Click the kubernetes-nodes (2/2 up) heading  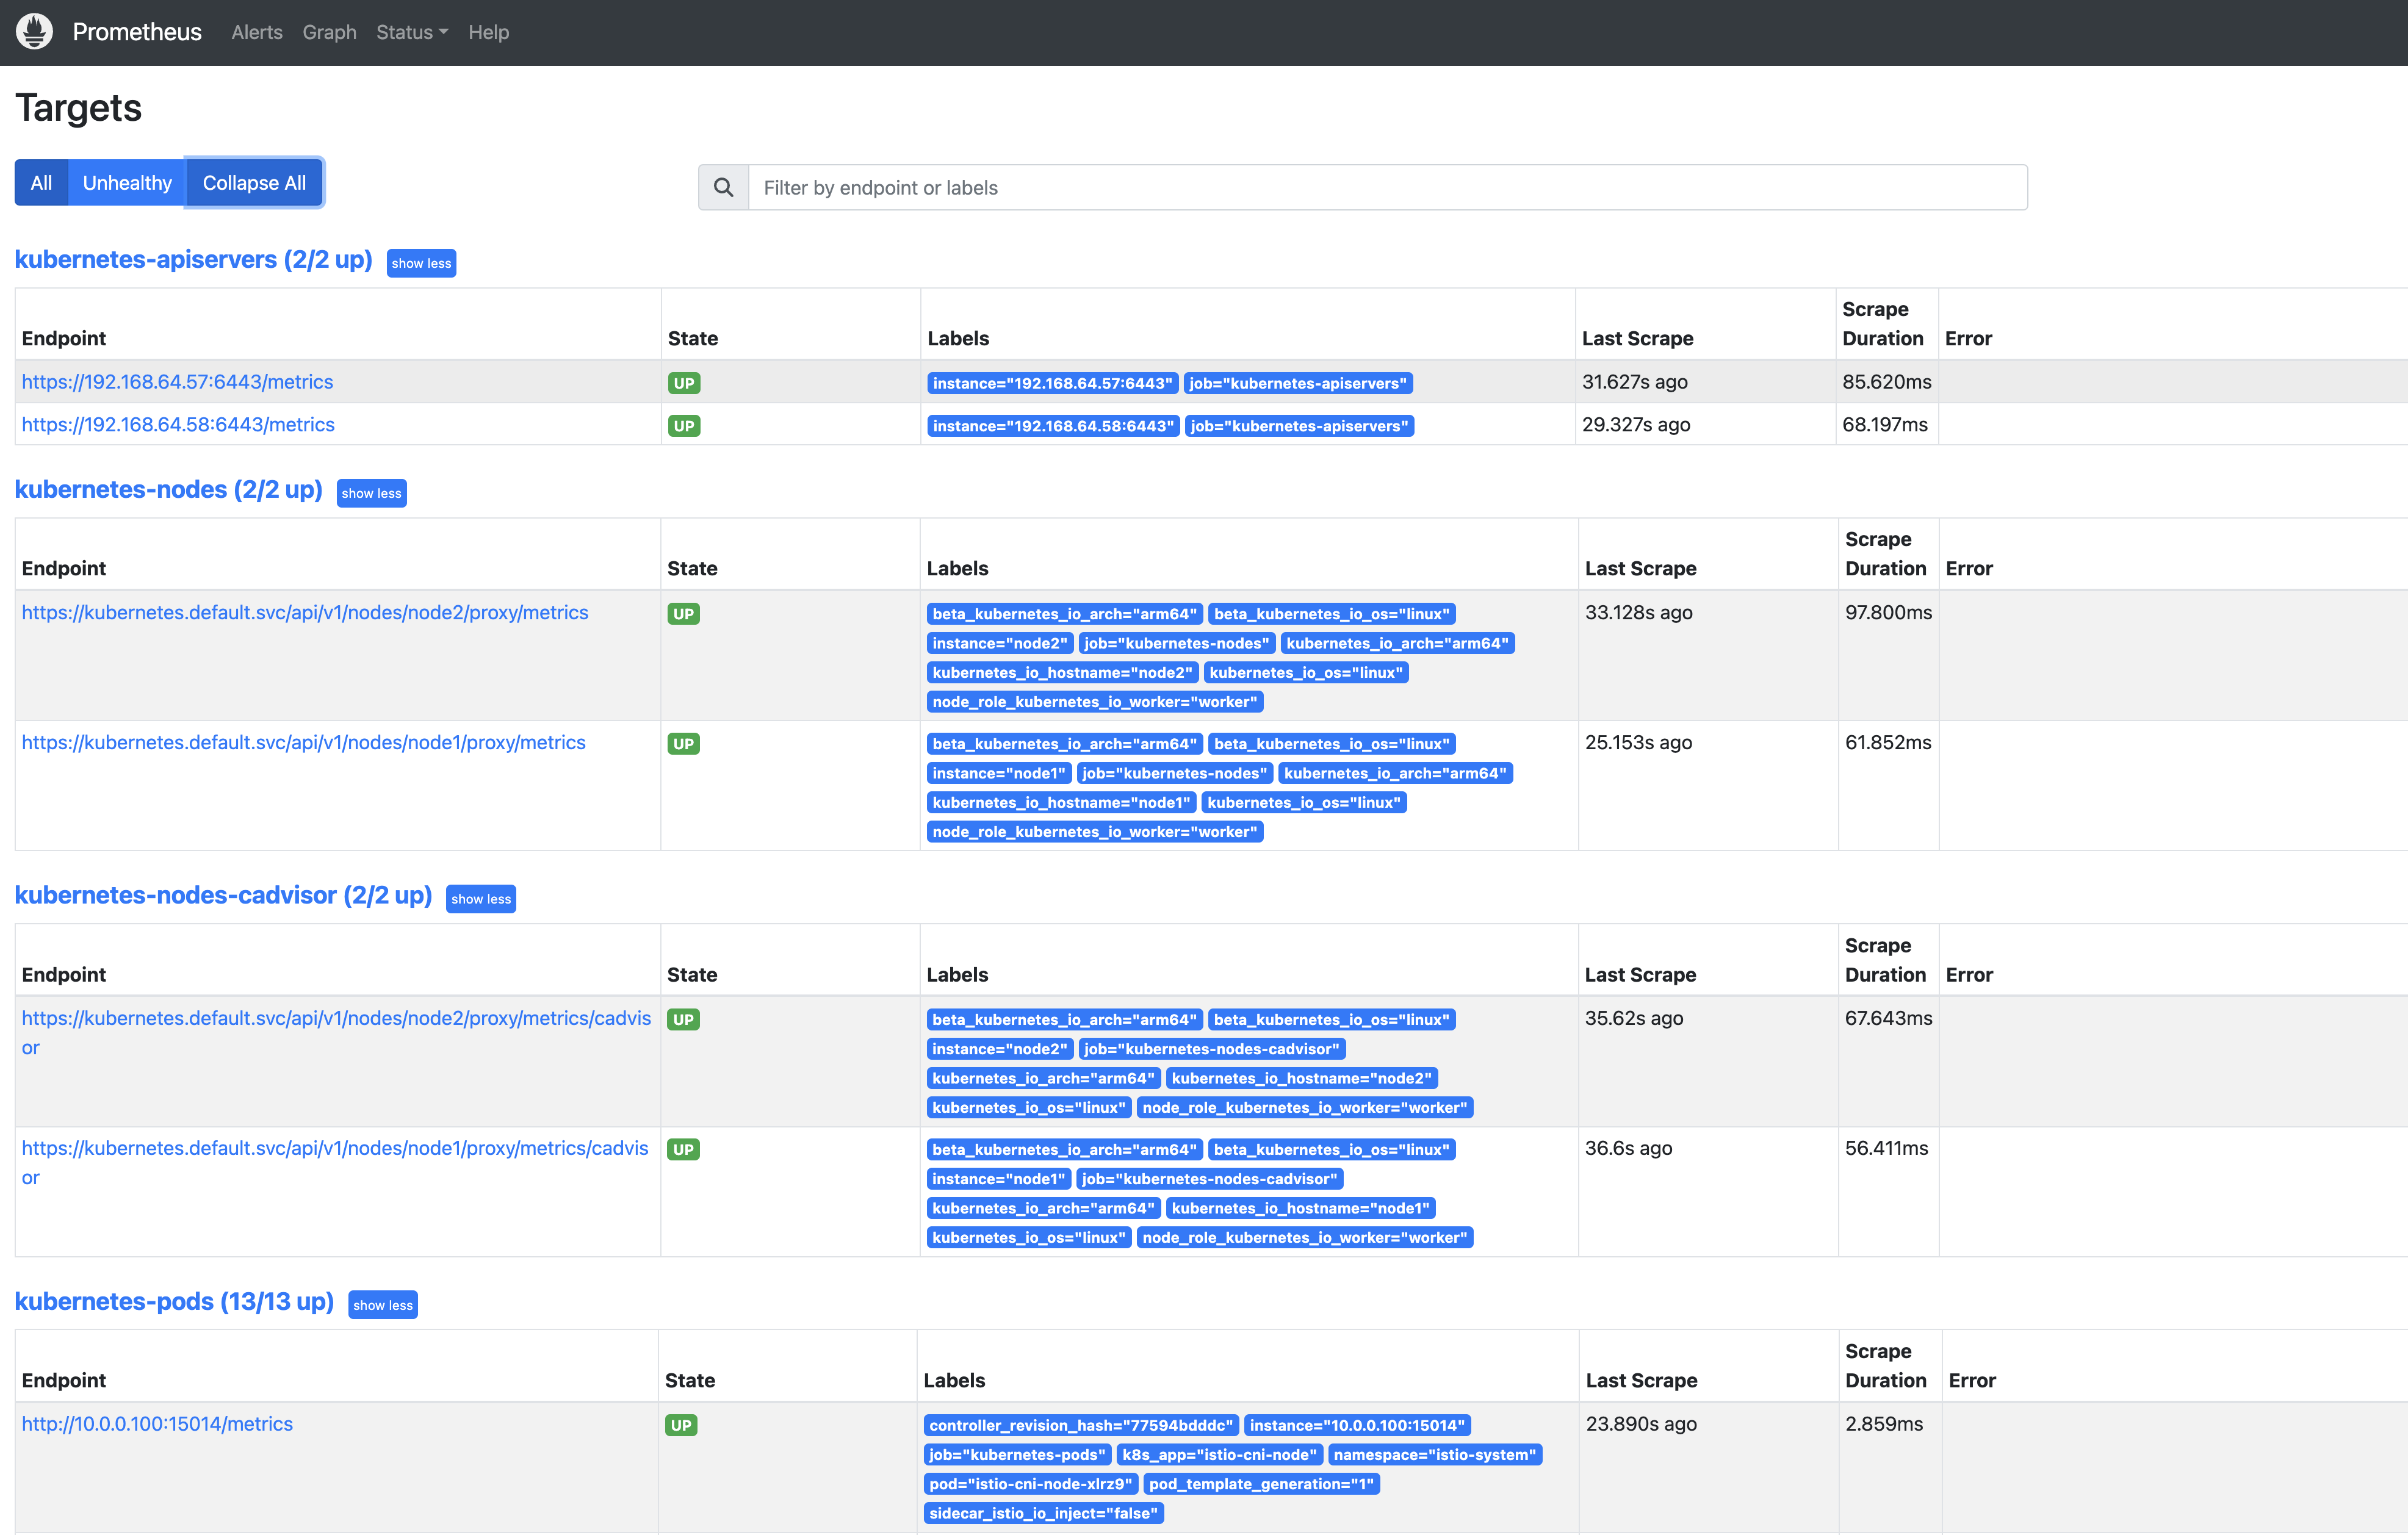168,489
